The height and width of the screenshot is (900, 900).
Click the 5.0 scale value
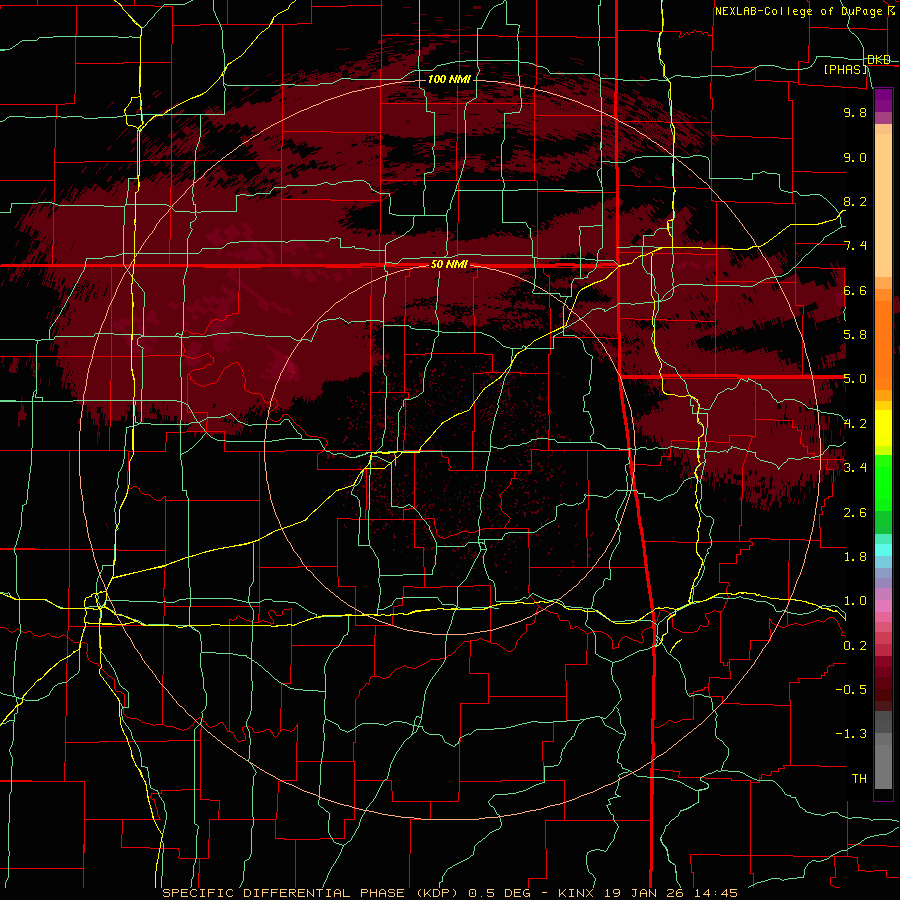coord(855,379)
